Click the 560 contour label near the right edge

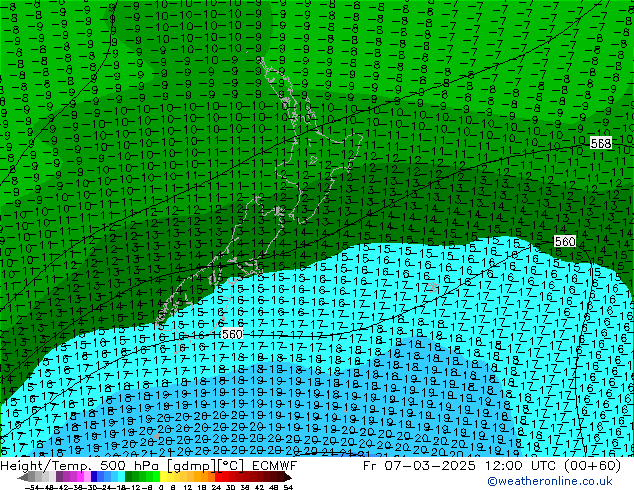pyautogui.click(x=565, y=241)
